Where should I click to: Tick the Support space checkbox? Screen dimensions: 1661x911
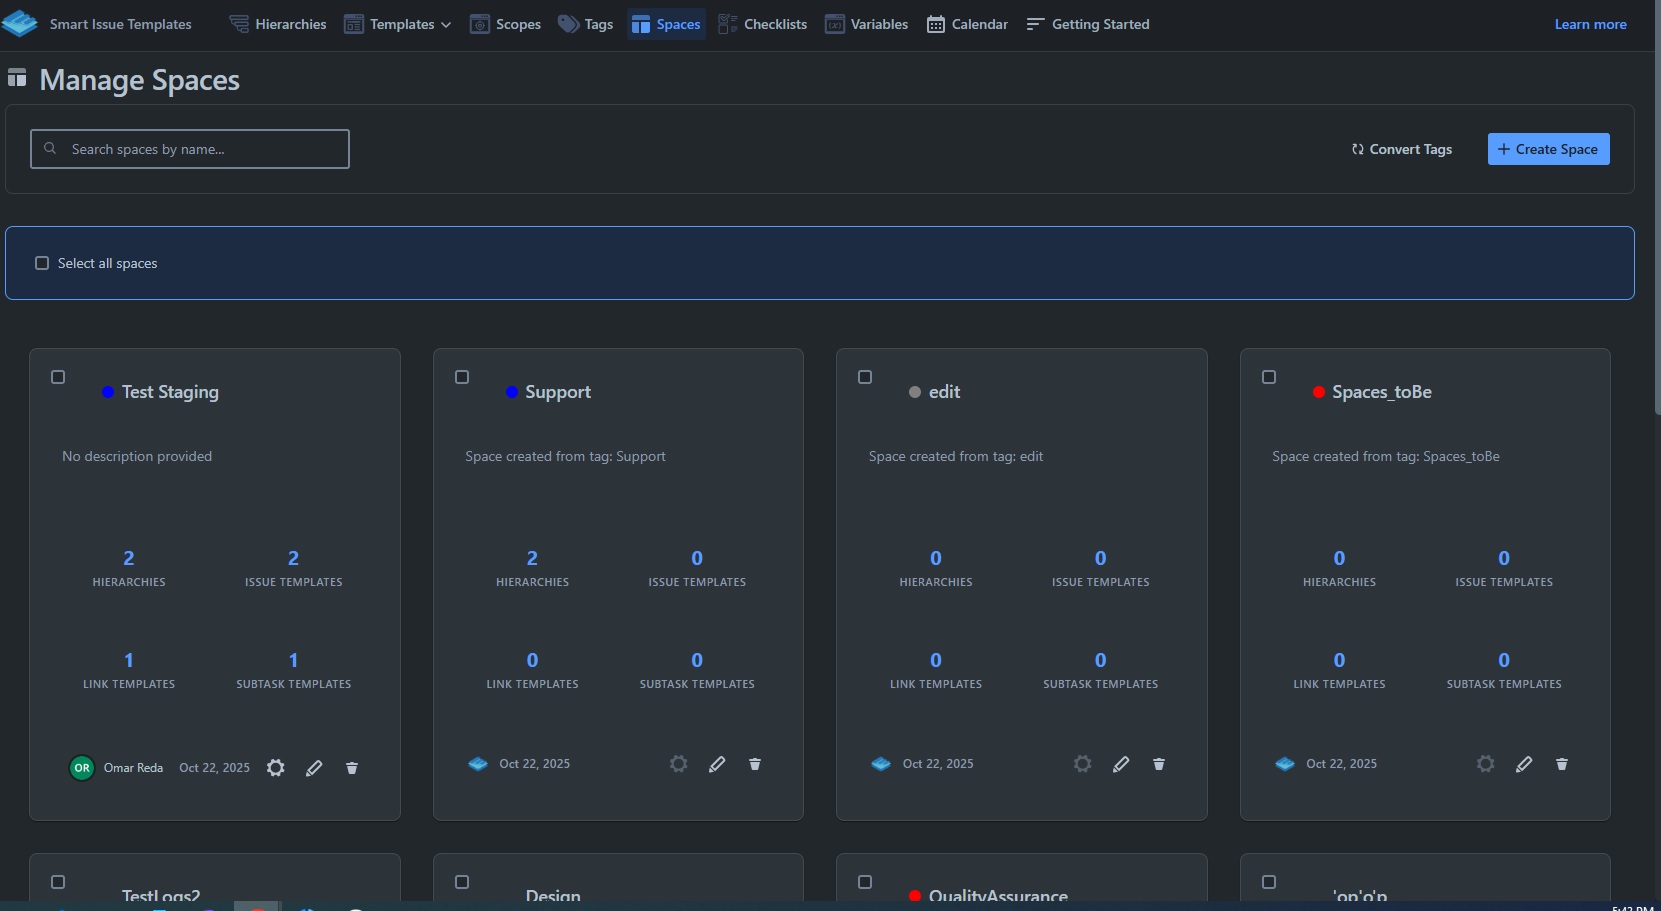461,377
